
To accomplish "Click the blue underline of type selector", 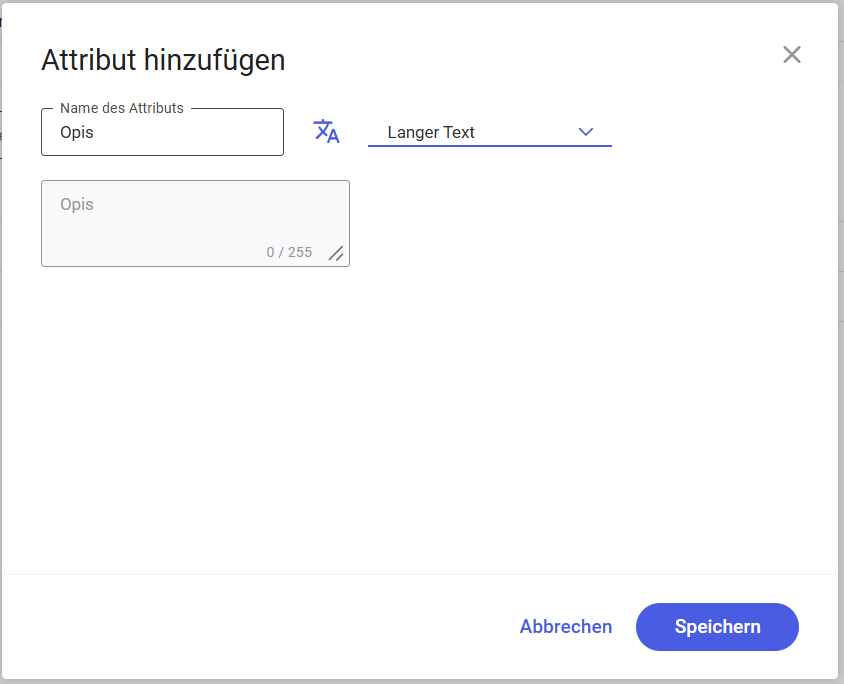I will [x=490, y=146].
